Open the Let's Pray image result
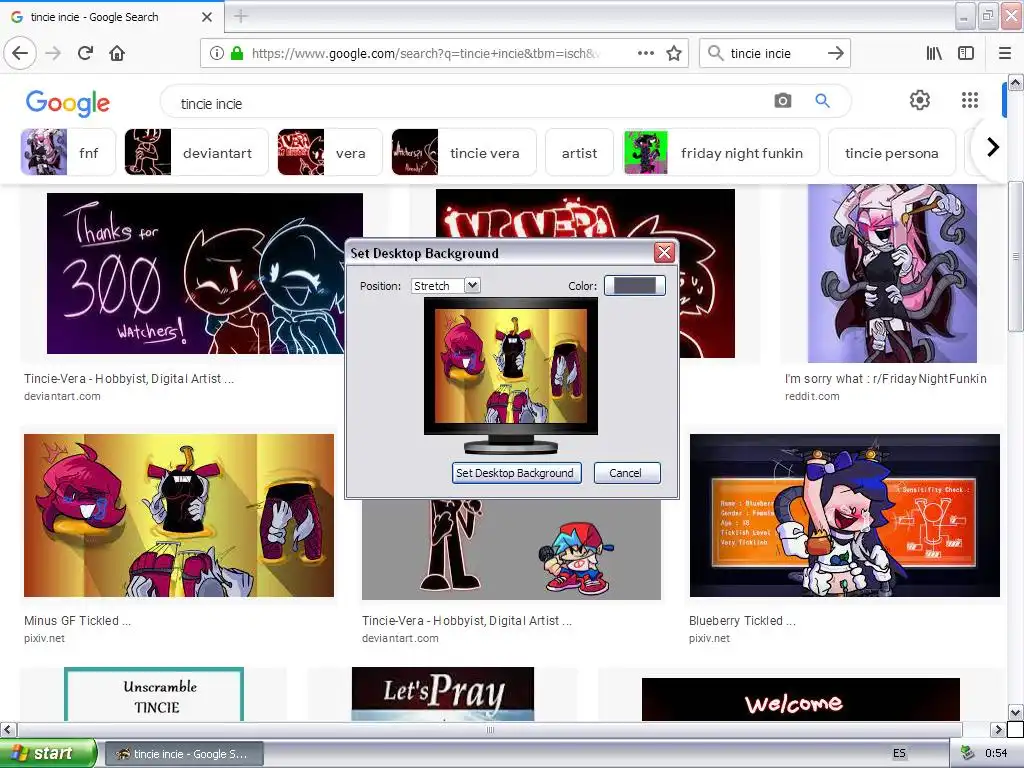Viewport: 1024px width, 768px height. pyautogui.click(x=443, y=694)
